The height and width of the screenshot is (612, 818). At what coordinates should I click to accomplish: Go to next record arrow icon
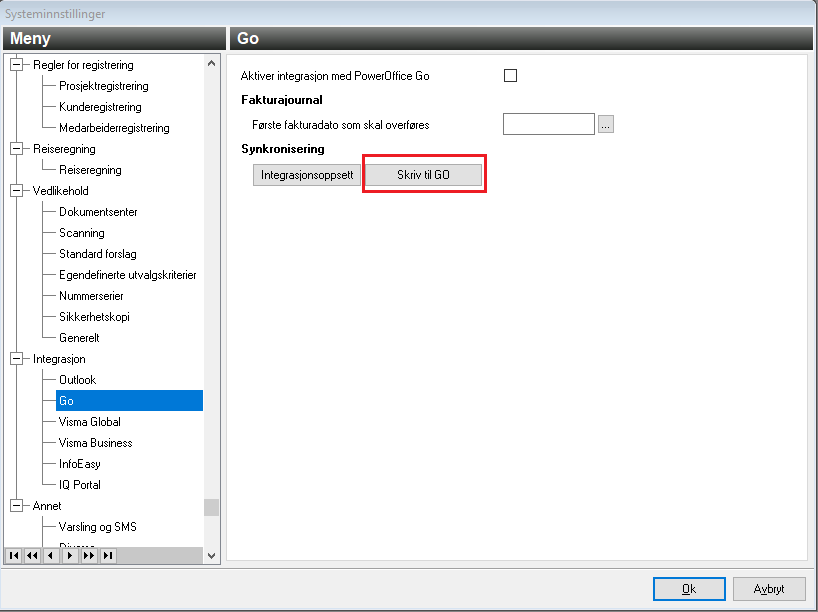pyautogui.click(x=70, y=556)
